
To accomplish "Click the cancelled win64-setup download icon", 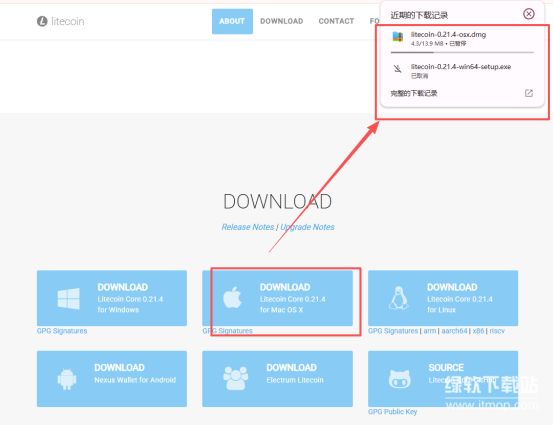I will tap(398, 68).
